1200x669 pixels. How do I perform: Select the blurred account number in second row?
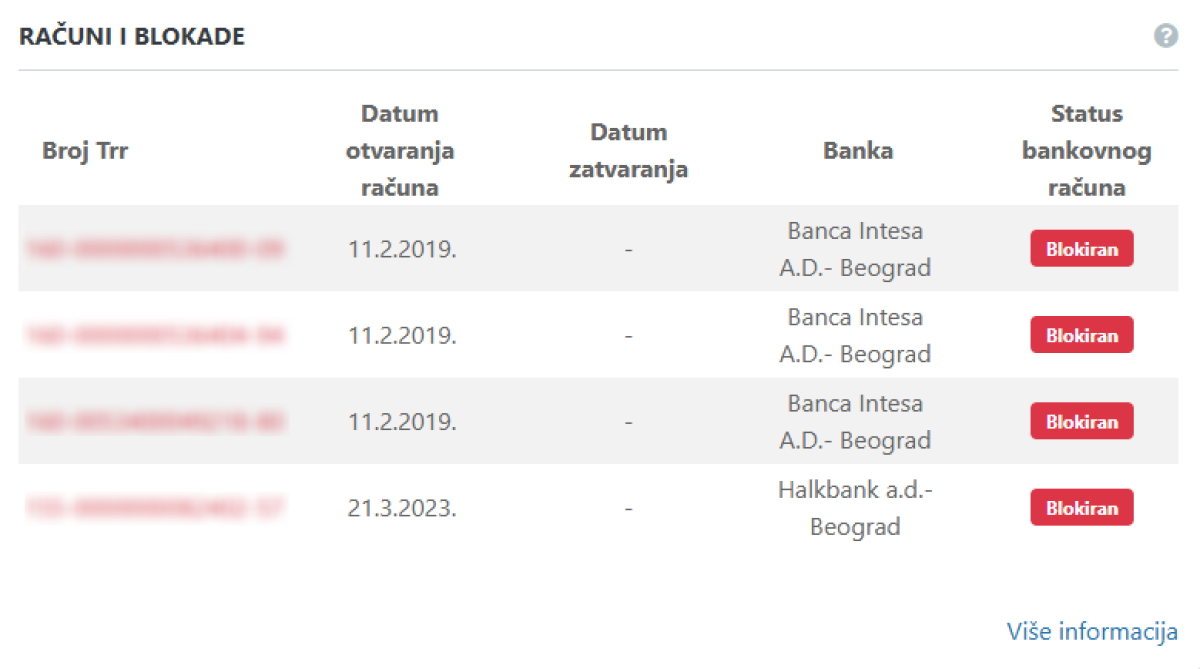(x=154, y=335)
